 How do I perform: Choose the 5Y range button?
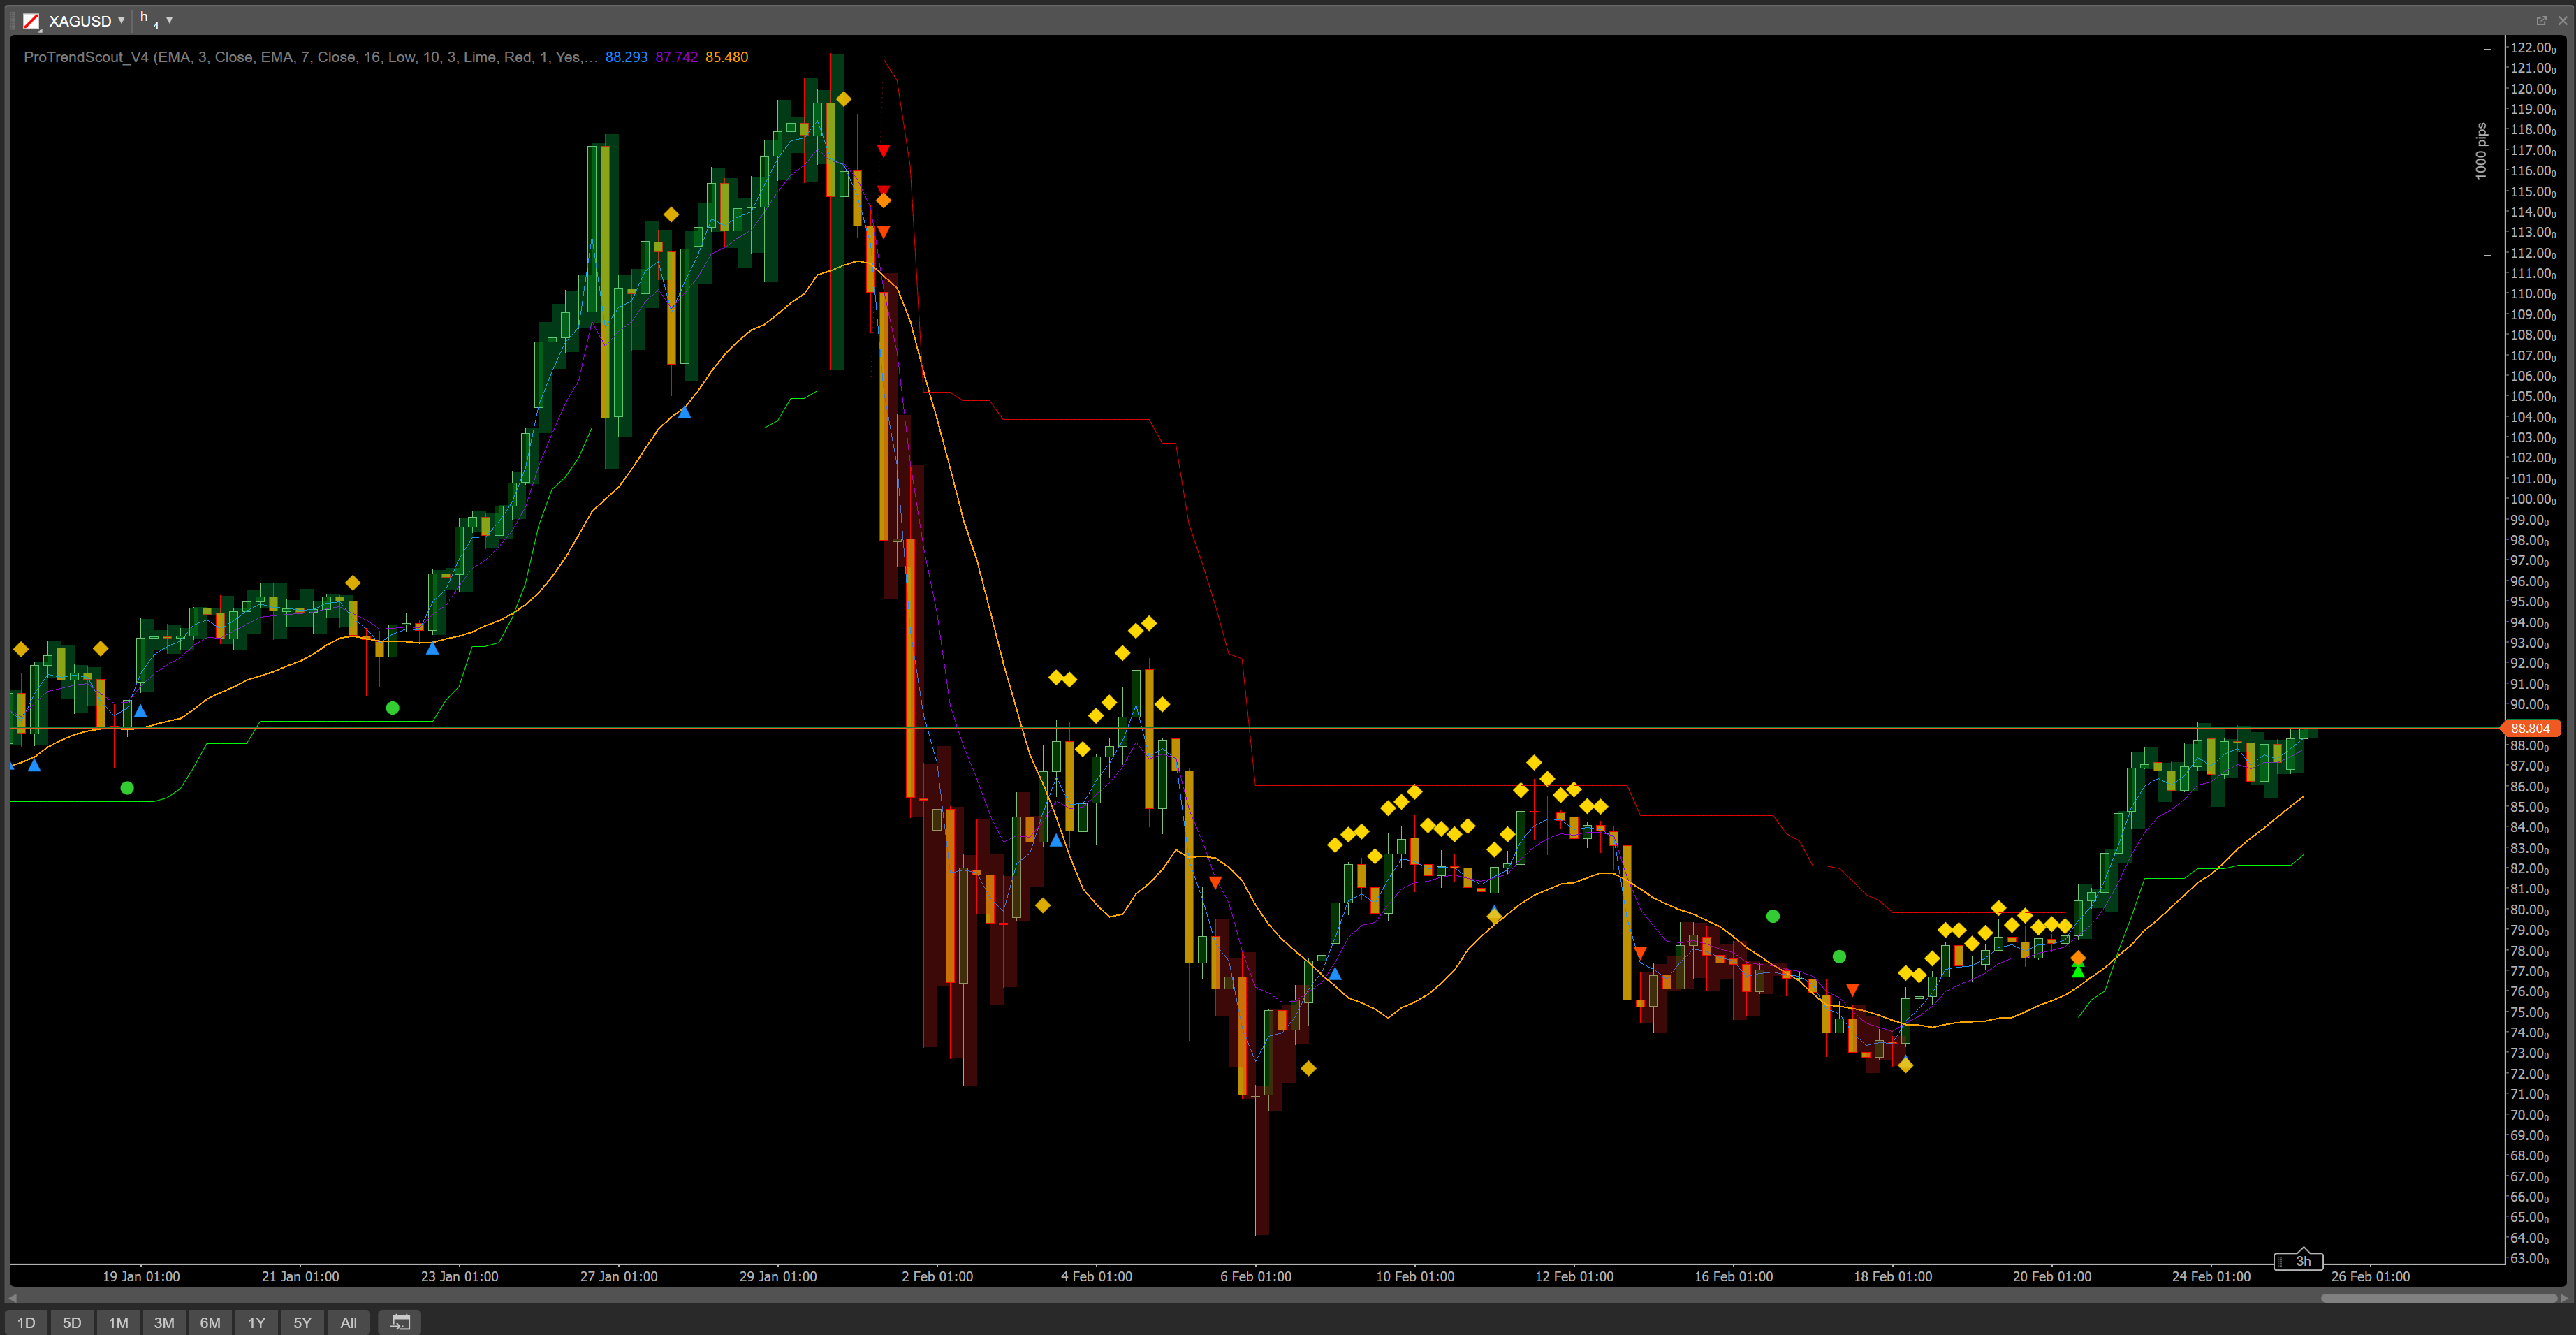[302, 1322]
